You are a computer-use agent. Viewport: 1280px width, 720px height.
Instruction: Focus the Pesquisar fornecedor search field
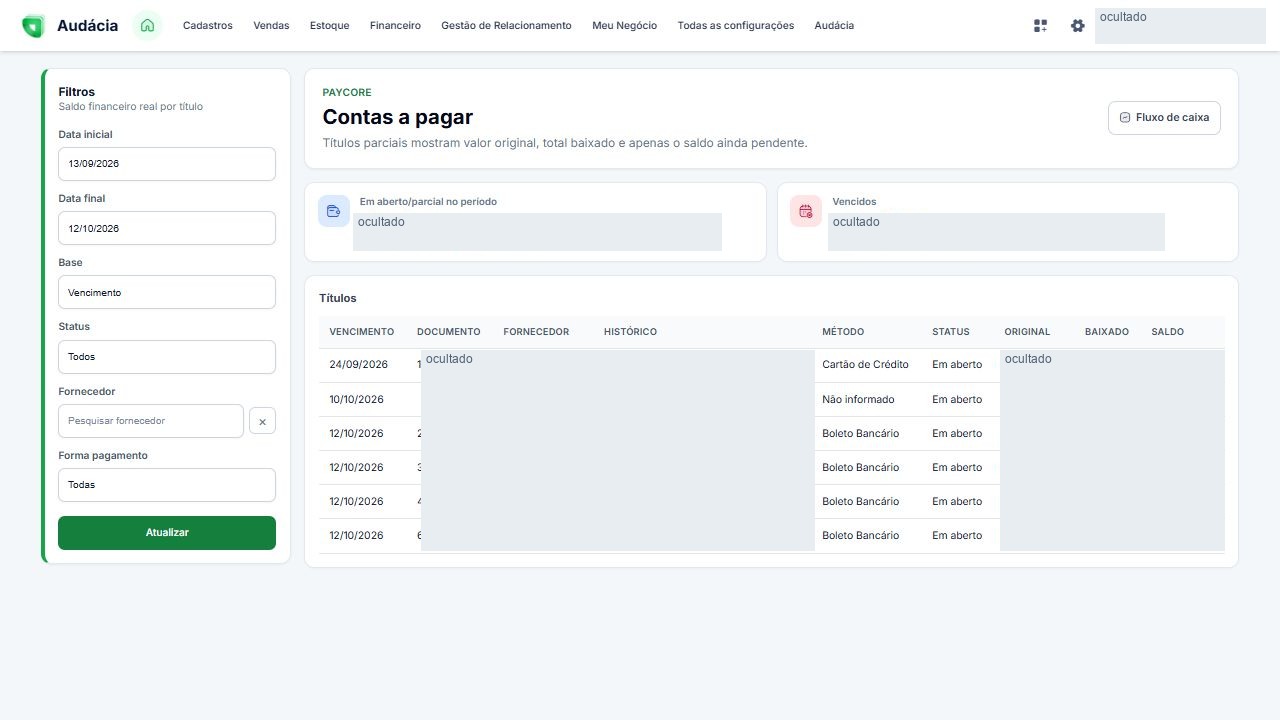pyautogui.click(x=151, y=421)
